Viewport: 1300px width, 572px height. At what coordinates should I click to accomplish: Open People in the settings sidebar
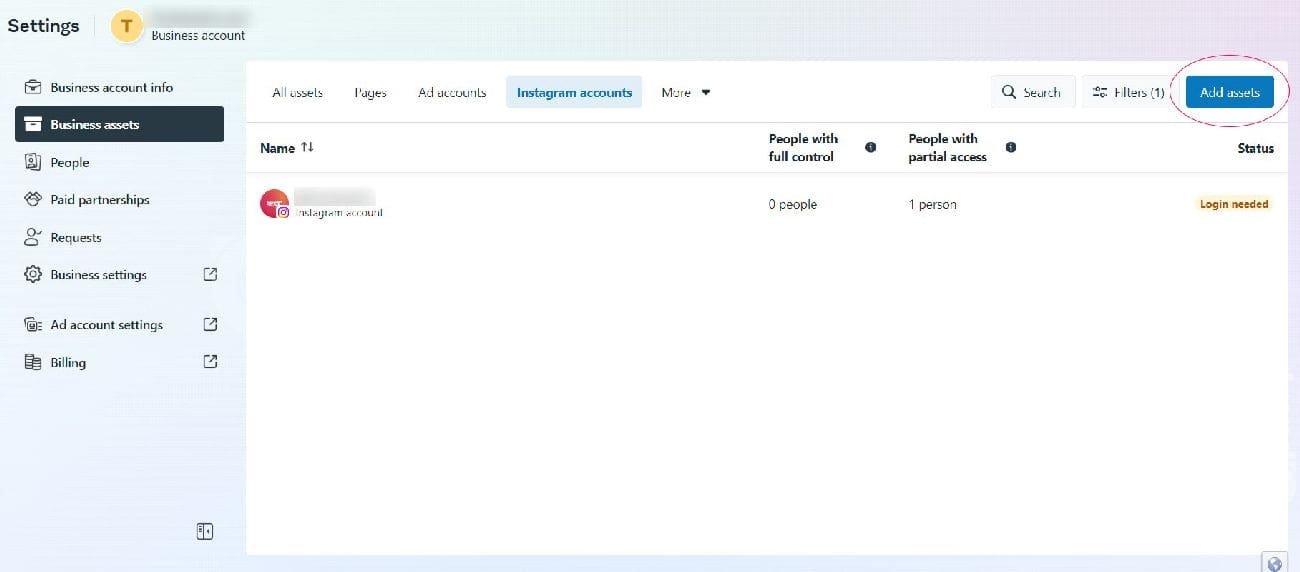(70, 162)
